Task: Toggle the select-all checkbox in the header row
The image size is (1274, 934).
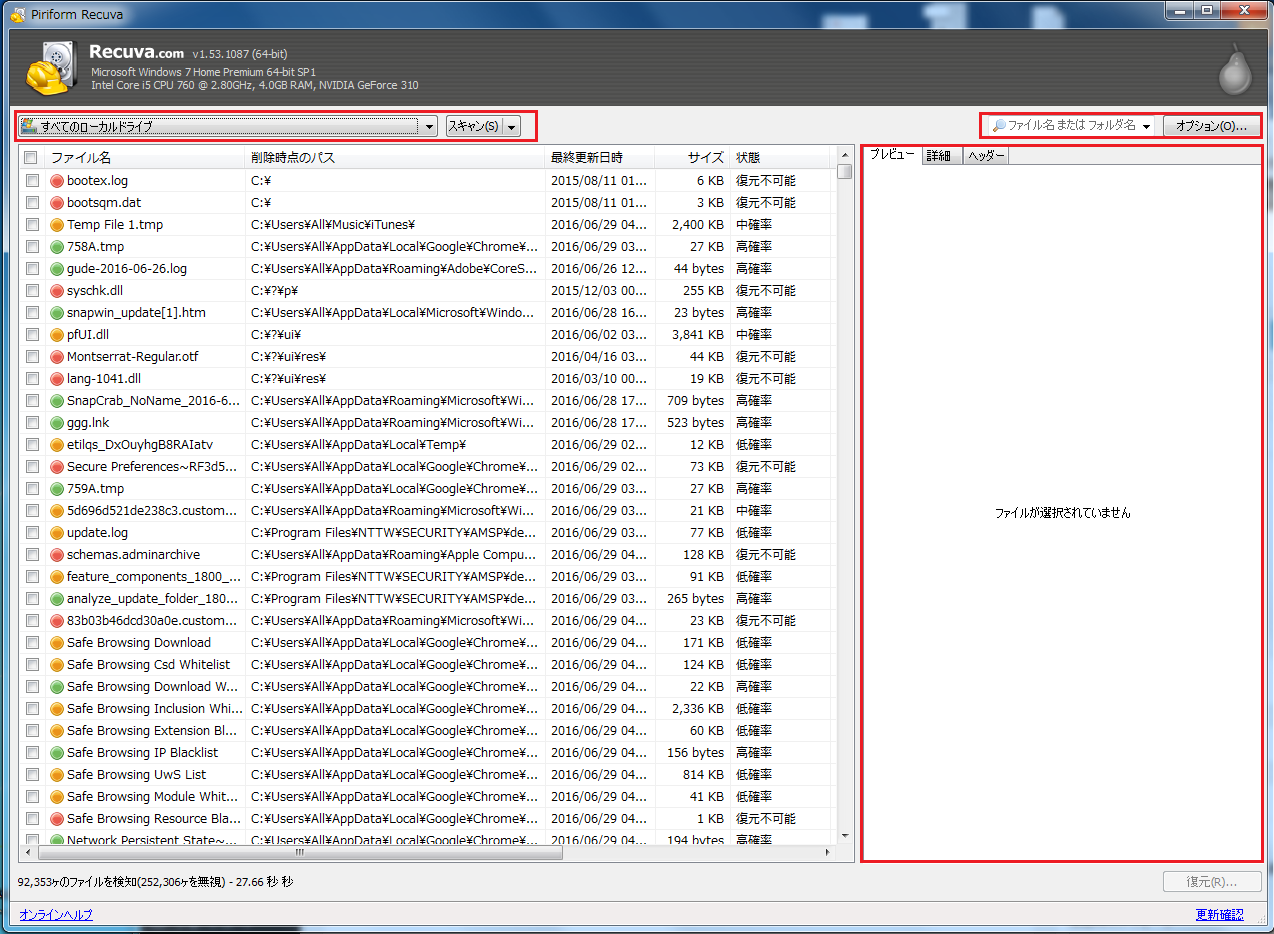Action: (x=31, y=158)
